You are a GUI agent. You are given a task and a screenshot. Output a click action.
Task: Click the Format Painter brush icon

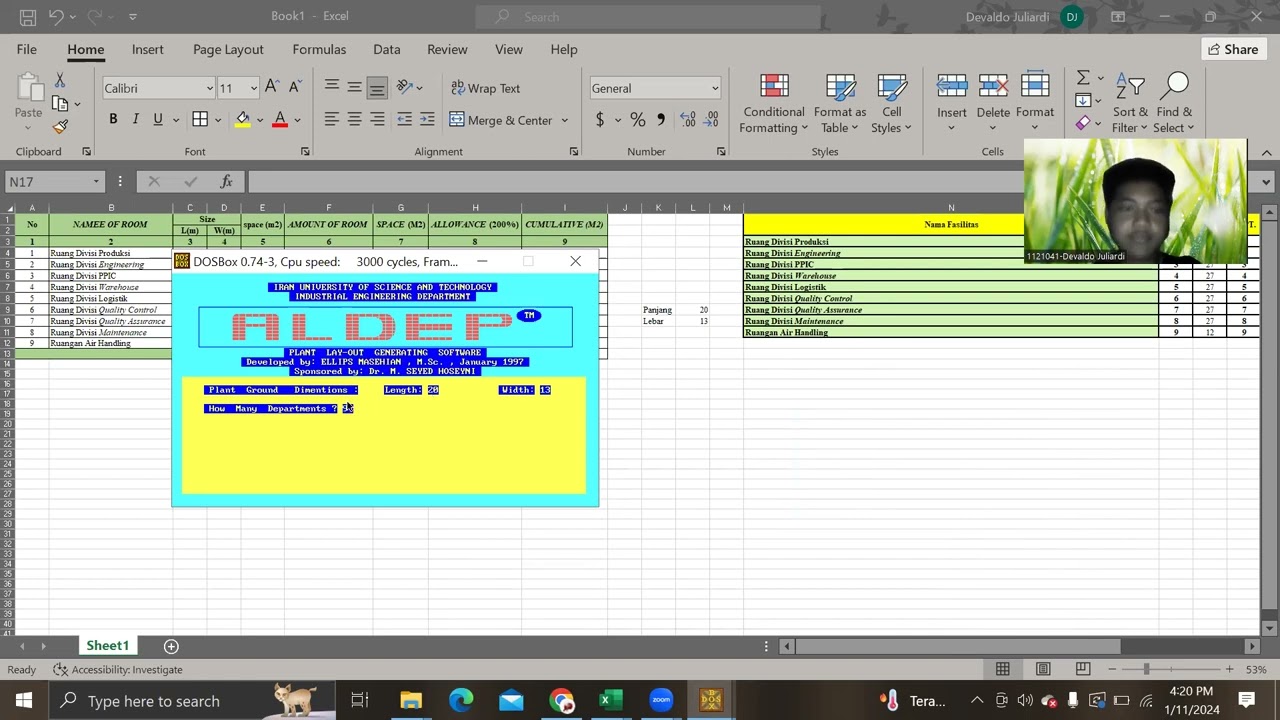point(60,126)
